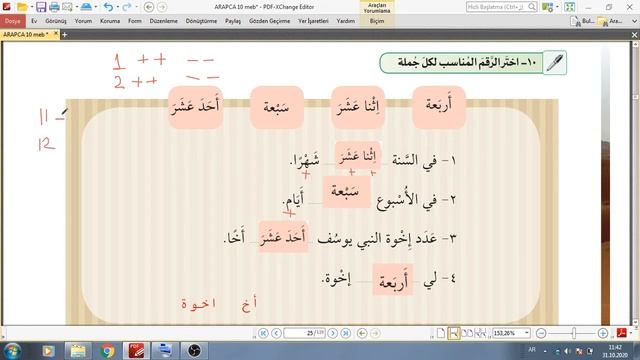Open dropdown arrow next to the email icon
This screenshot has width=640, height=360.
click(76, 7)
